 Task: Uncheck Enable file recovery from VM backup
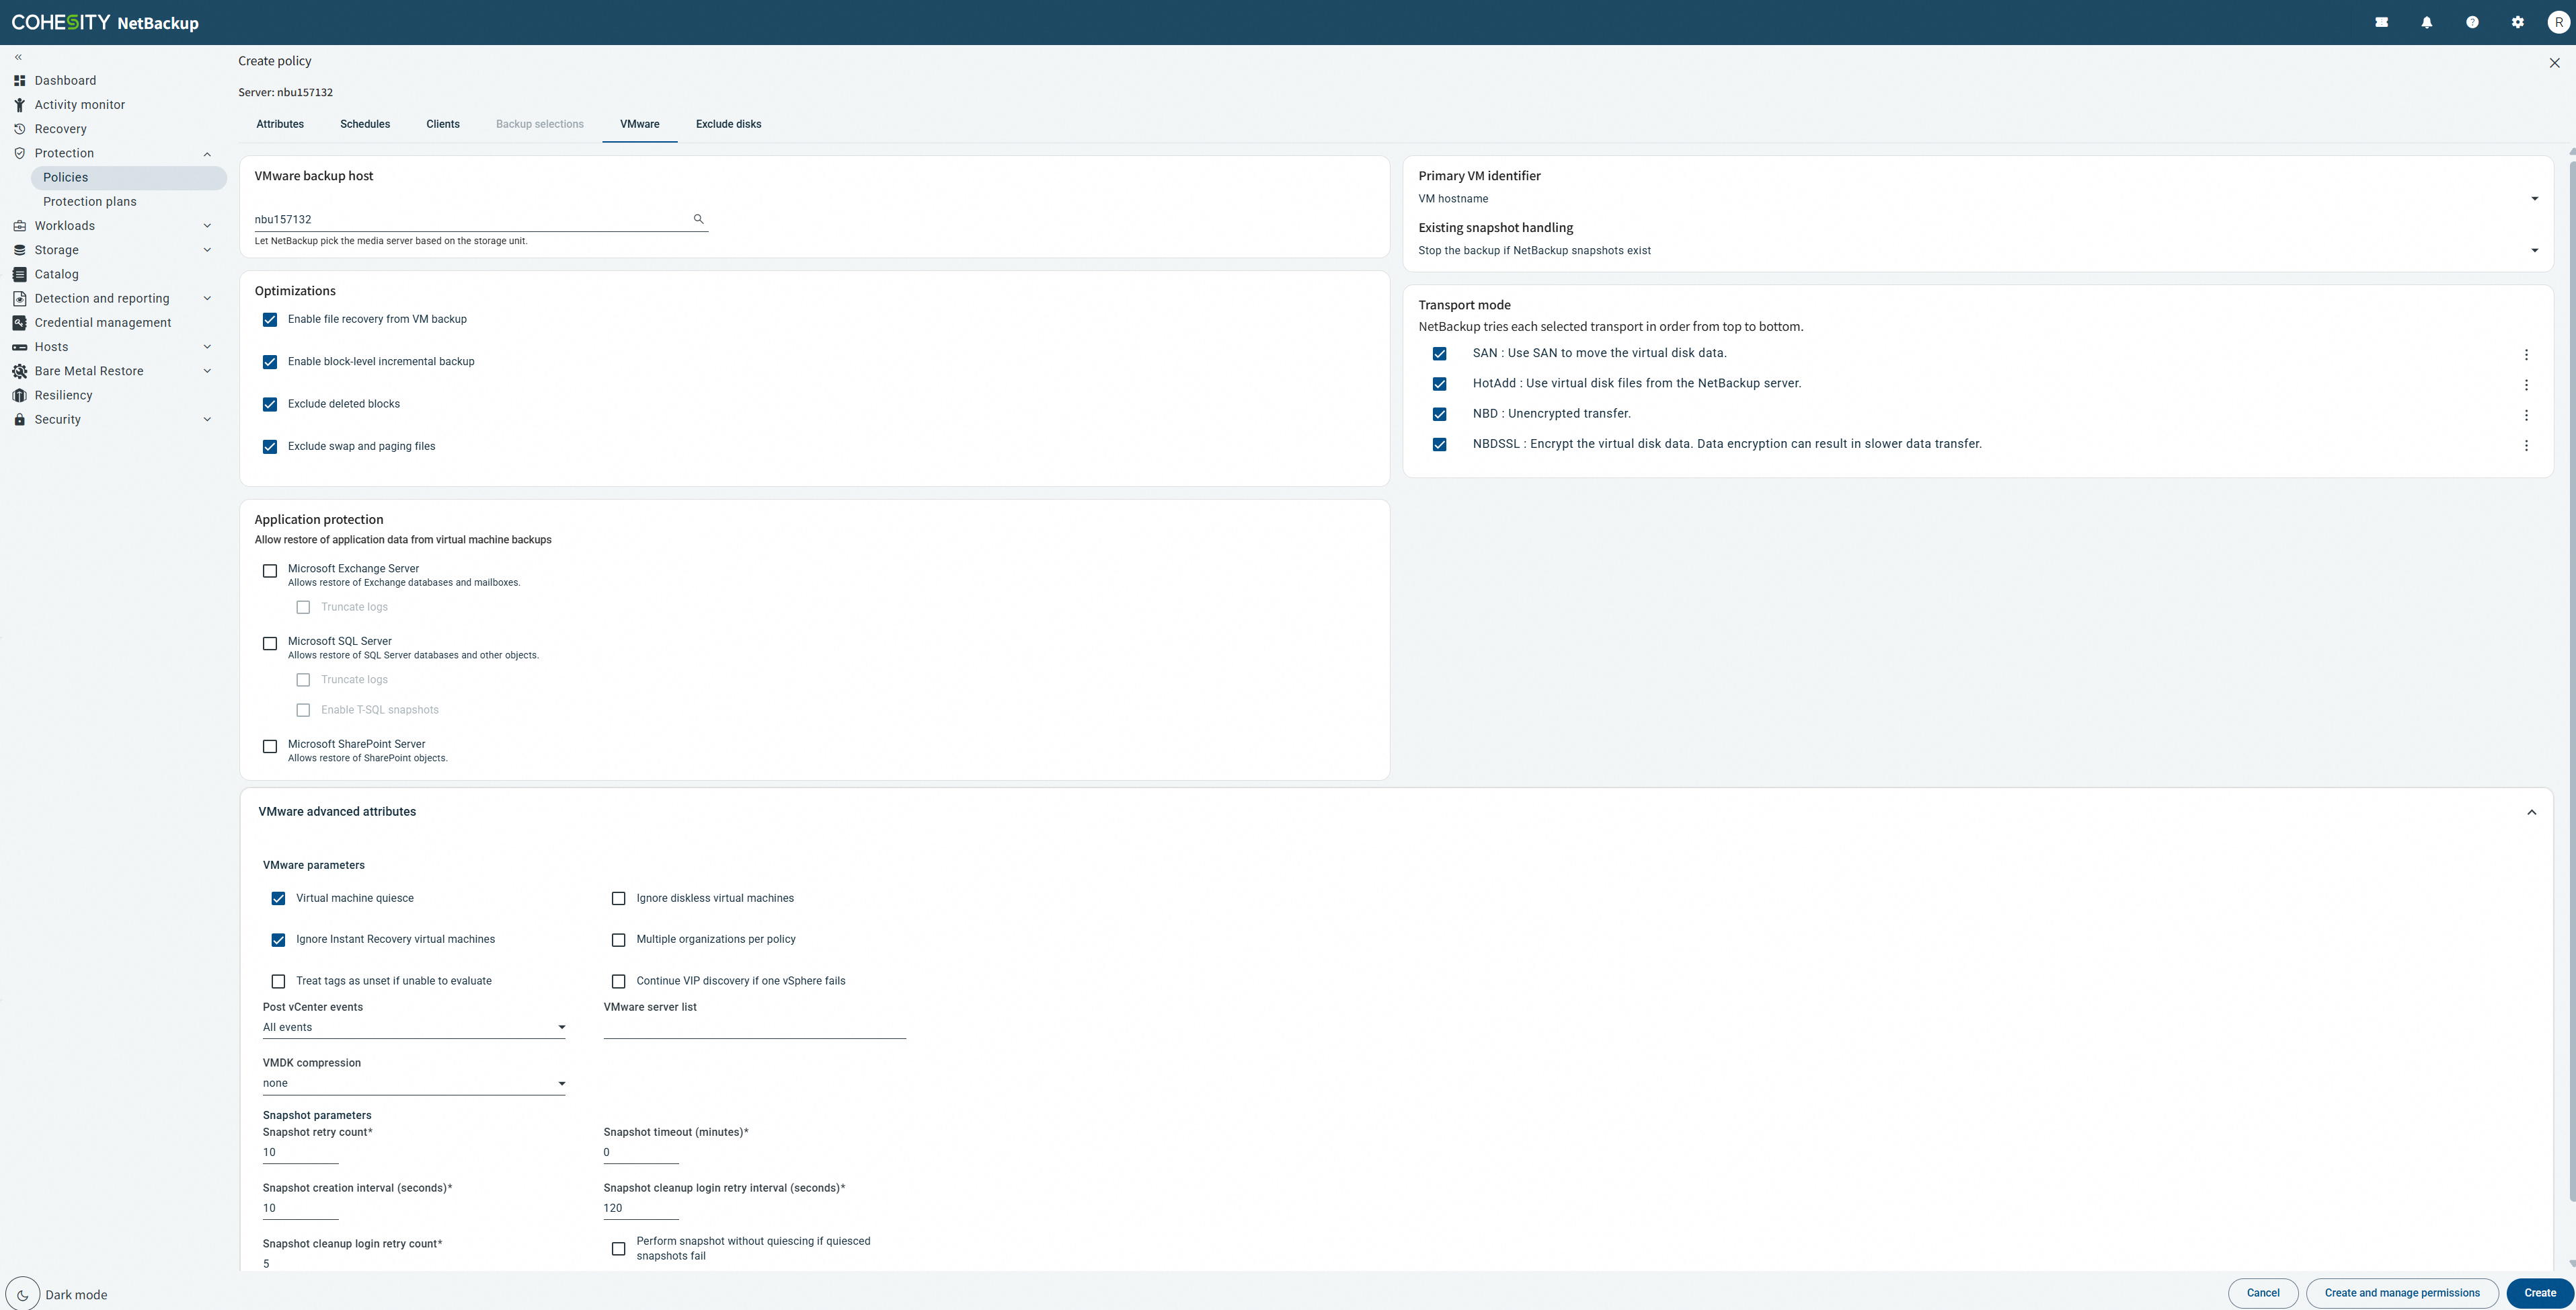(x=270, y=320)
